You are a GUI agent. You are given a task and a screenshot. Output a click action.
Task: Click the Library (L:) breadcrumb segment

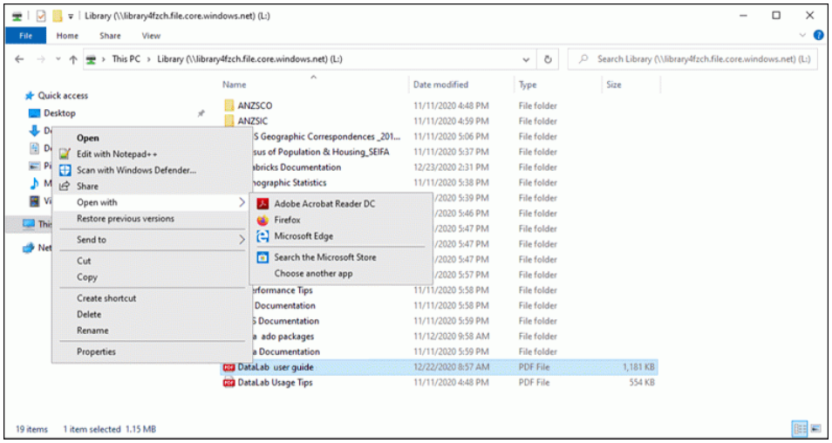(x=250, y=59)
